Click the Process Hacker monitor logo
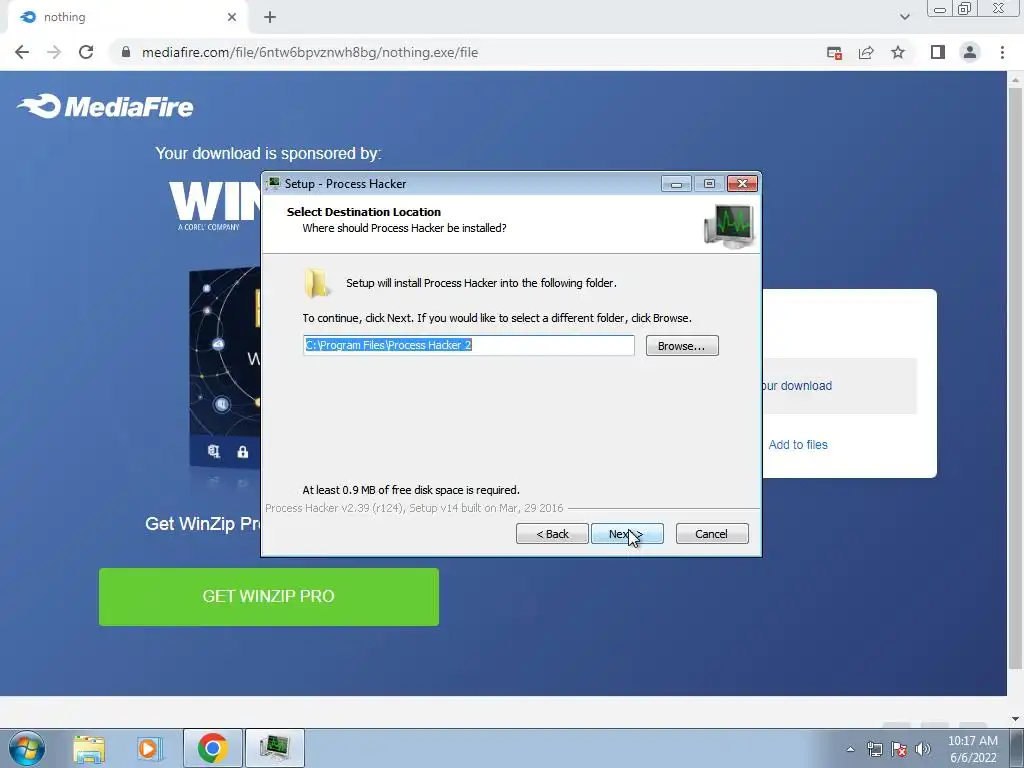Screen dimensions: 1024x768 point(729,226)
